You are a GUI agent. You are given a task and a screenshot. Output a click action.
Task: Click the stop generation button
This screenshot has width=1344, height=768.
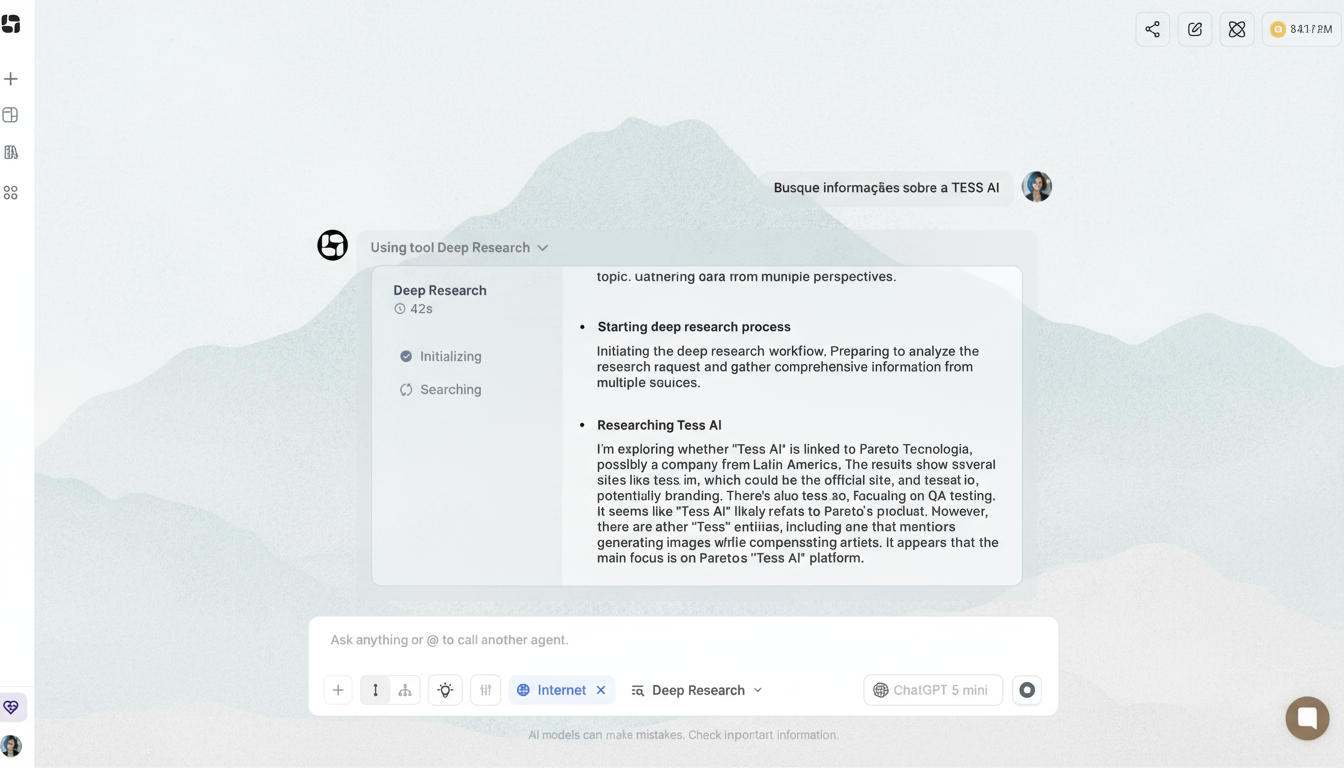(1026, 690)
